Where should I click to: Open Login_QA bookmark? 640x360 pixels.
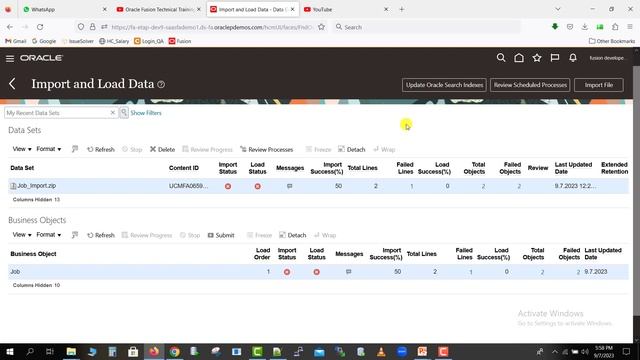[x=149, y=41]
